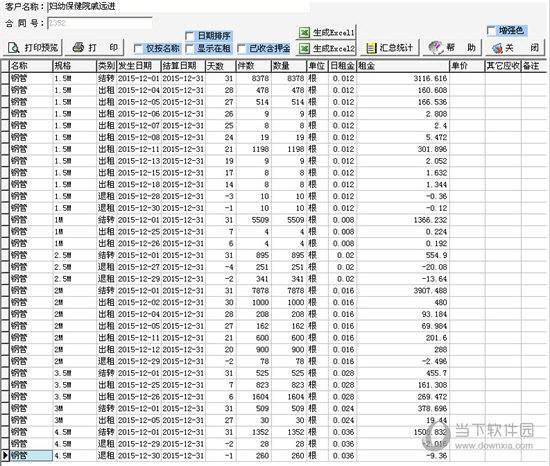Click the 关闭 button text

pos(522,48)
